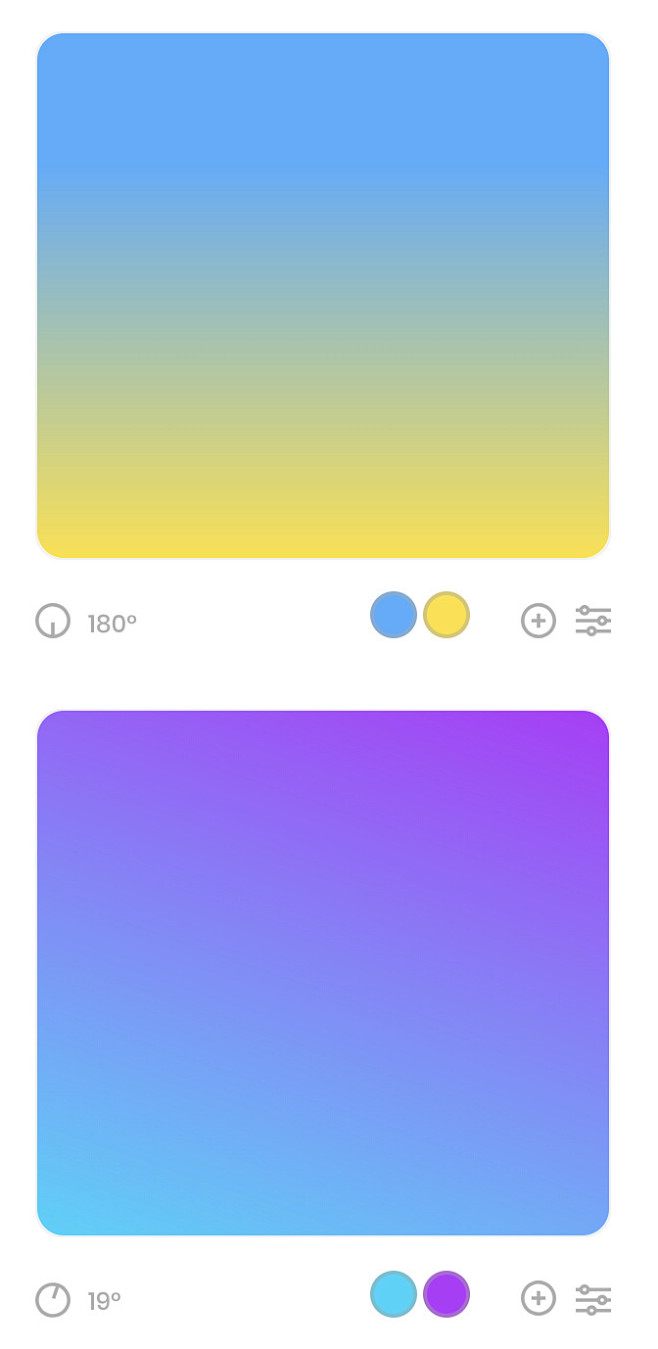Click the 180° angle value
Viewport: 658px width, 1349px height.
click(x=112, y=624)
